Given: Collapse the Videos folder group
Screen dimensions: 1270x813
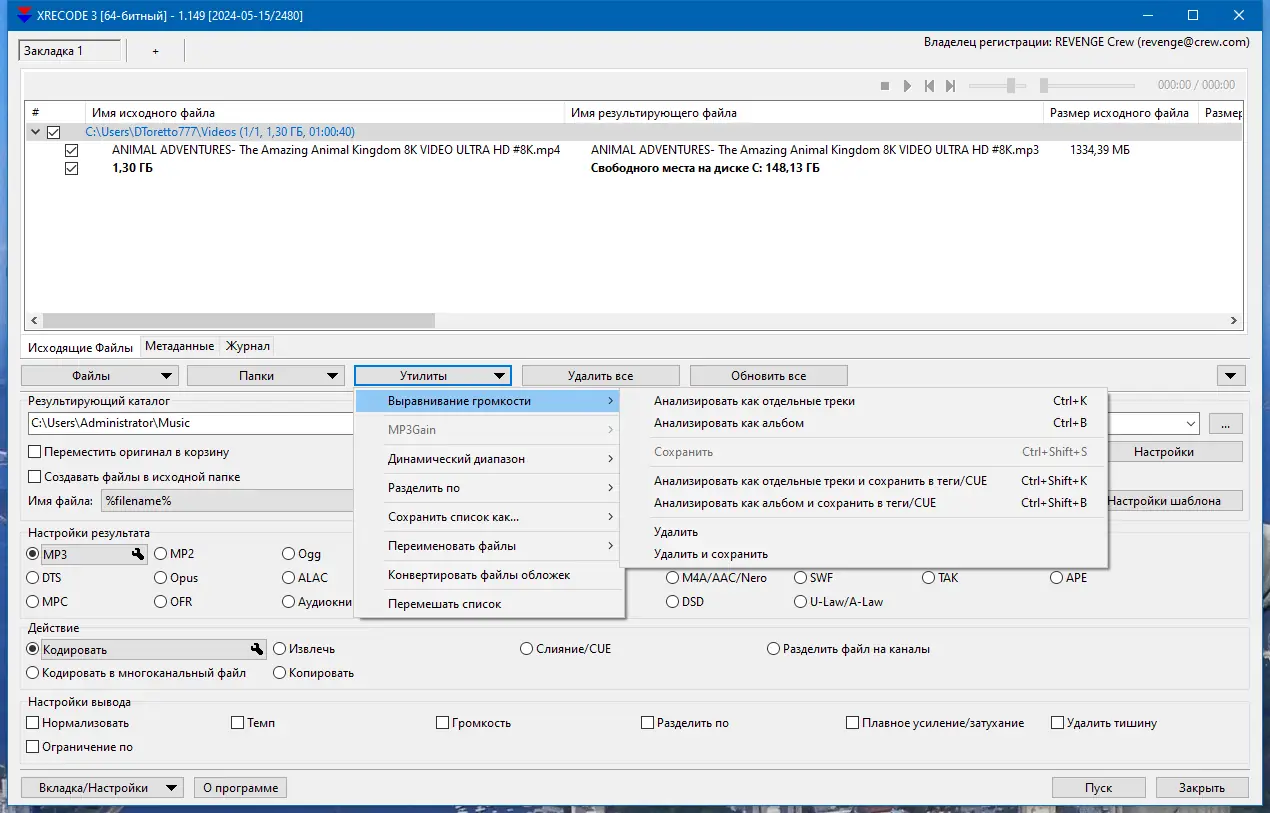Looking at the screenshot, I should (x=36, y=132).
